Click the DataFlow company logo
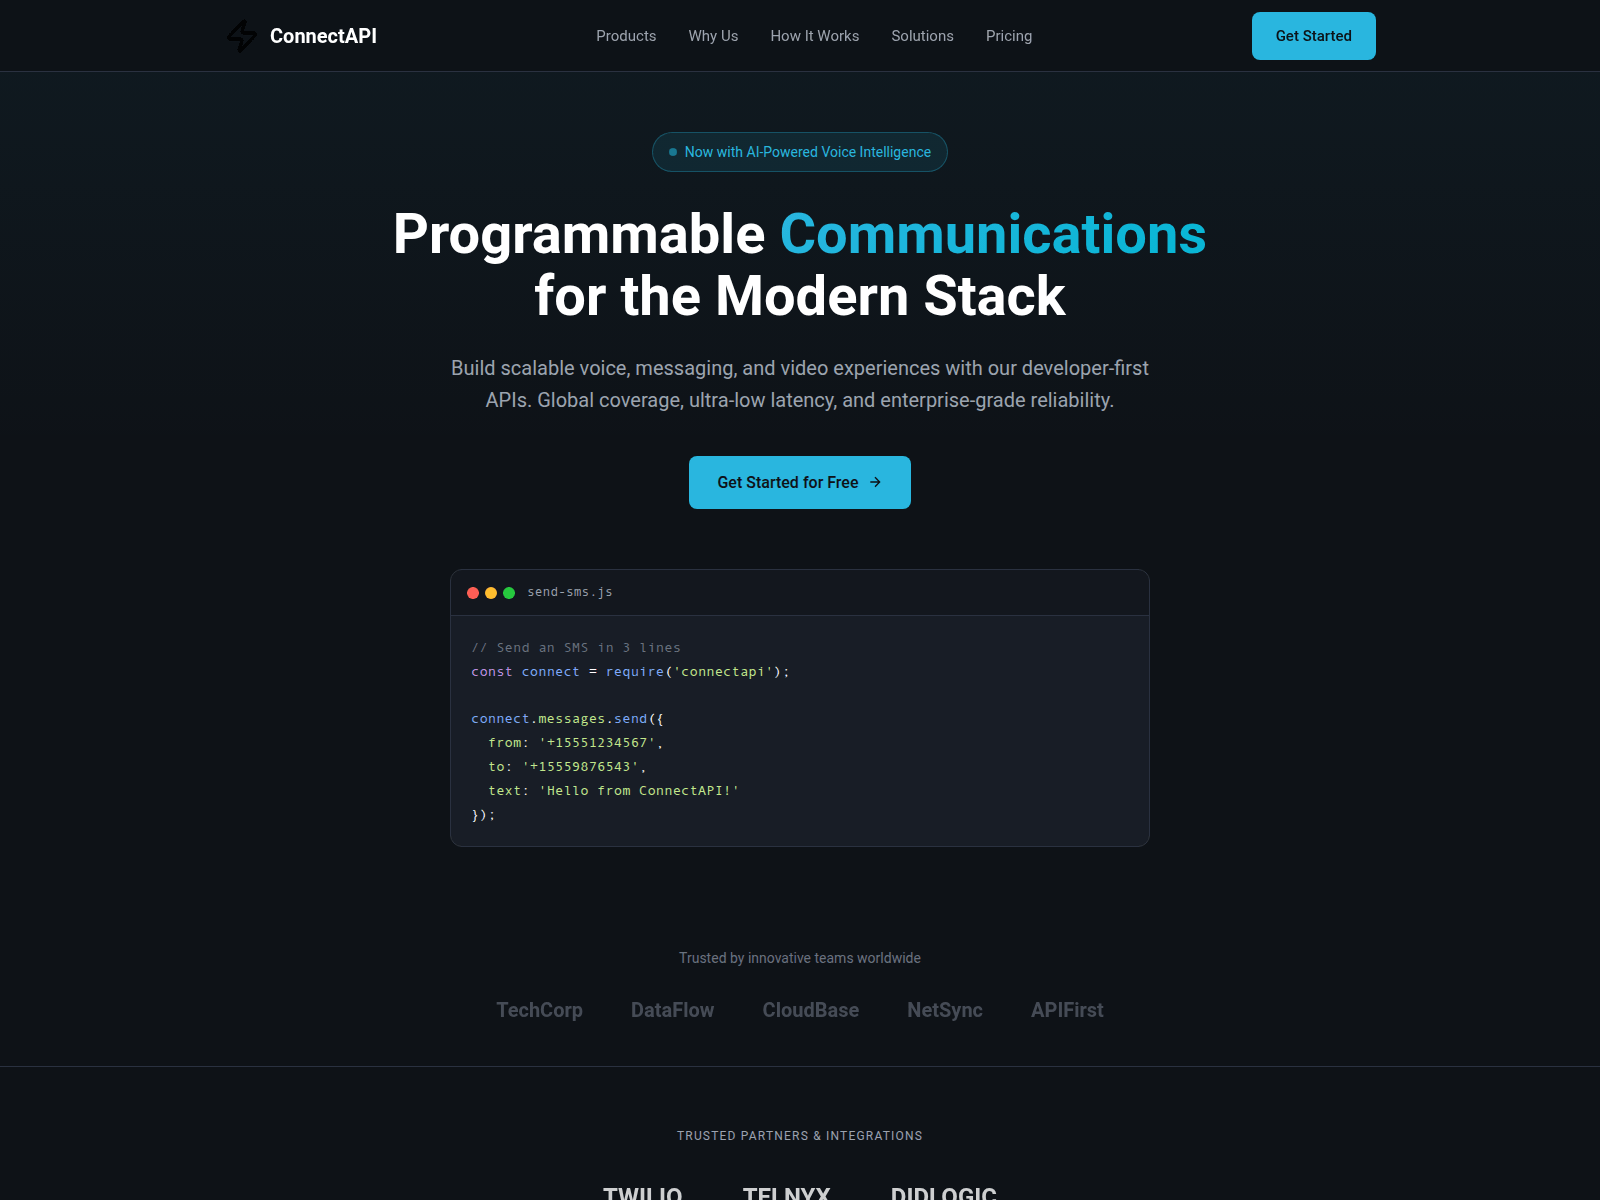 (x=672, y=1010)
